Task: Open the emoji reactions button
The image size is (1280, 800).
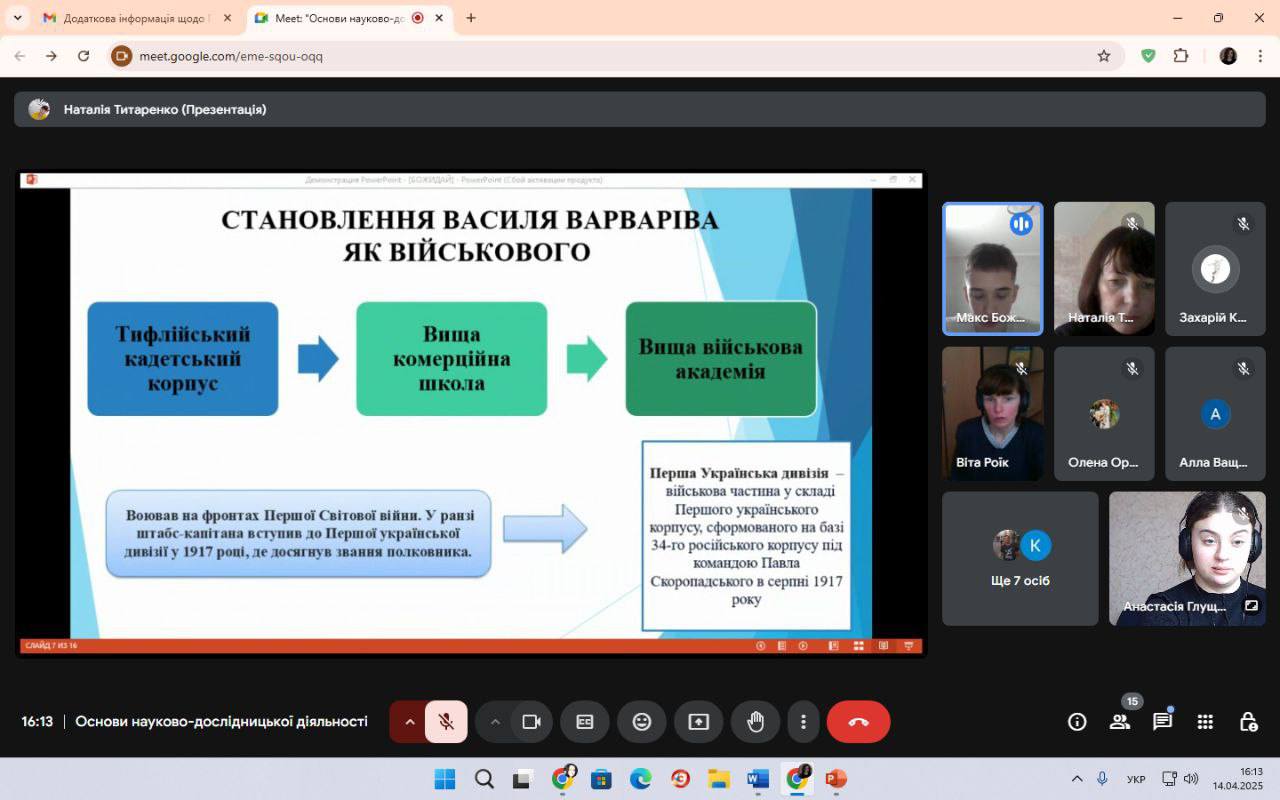Action: coord(642,722)
